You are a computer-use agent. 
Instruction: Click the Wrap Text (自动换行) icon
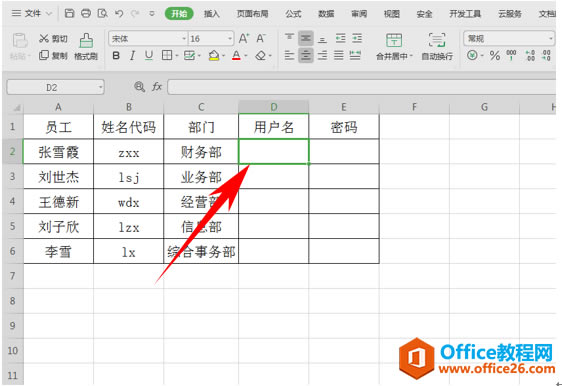437,40
